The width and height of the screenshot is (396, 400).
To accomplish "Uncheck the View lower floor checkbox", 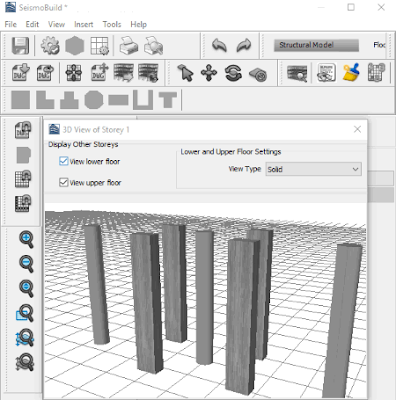I will (x=63, y=161).
